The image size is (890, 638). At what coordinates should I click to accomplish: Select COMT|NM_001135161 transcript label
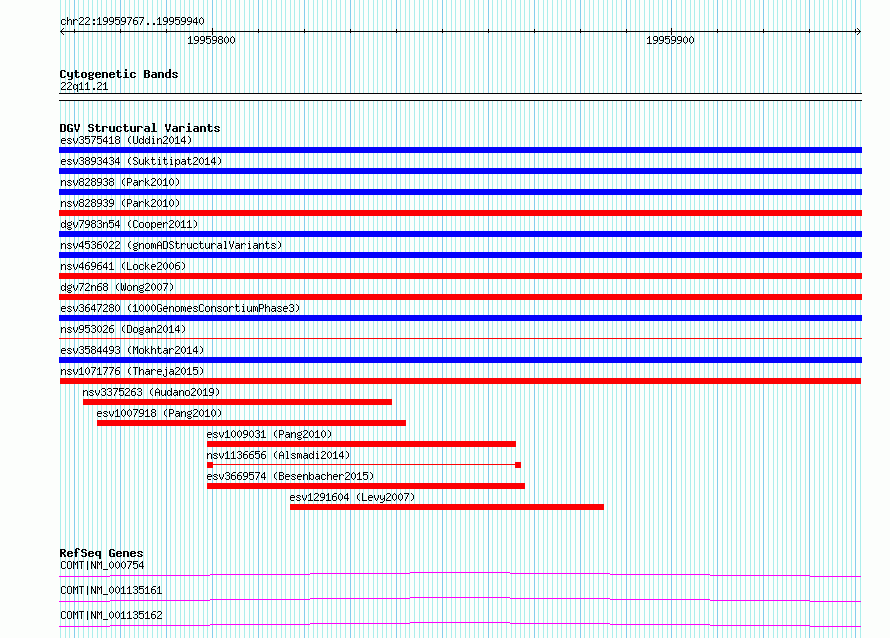pyautogui.click(x=111, y=590)
